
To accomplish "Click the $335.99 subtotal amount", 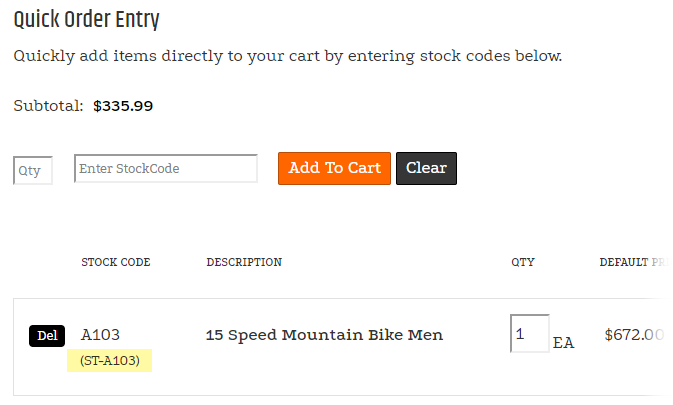I will click(123, 105).
